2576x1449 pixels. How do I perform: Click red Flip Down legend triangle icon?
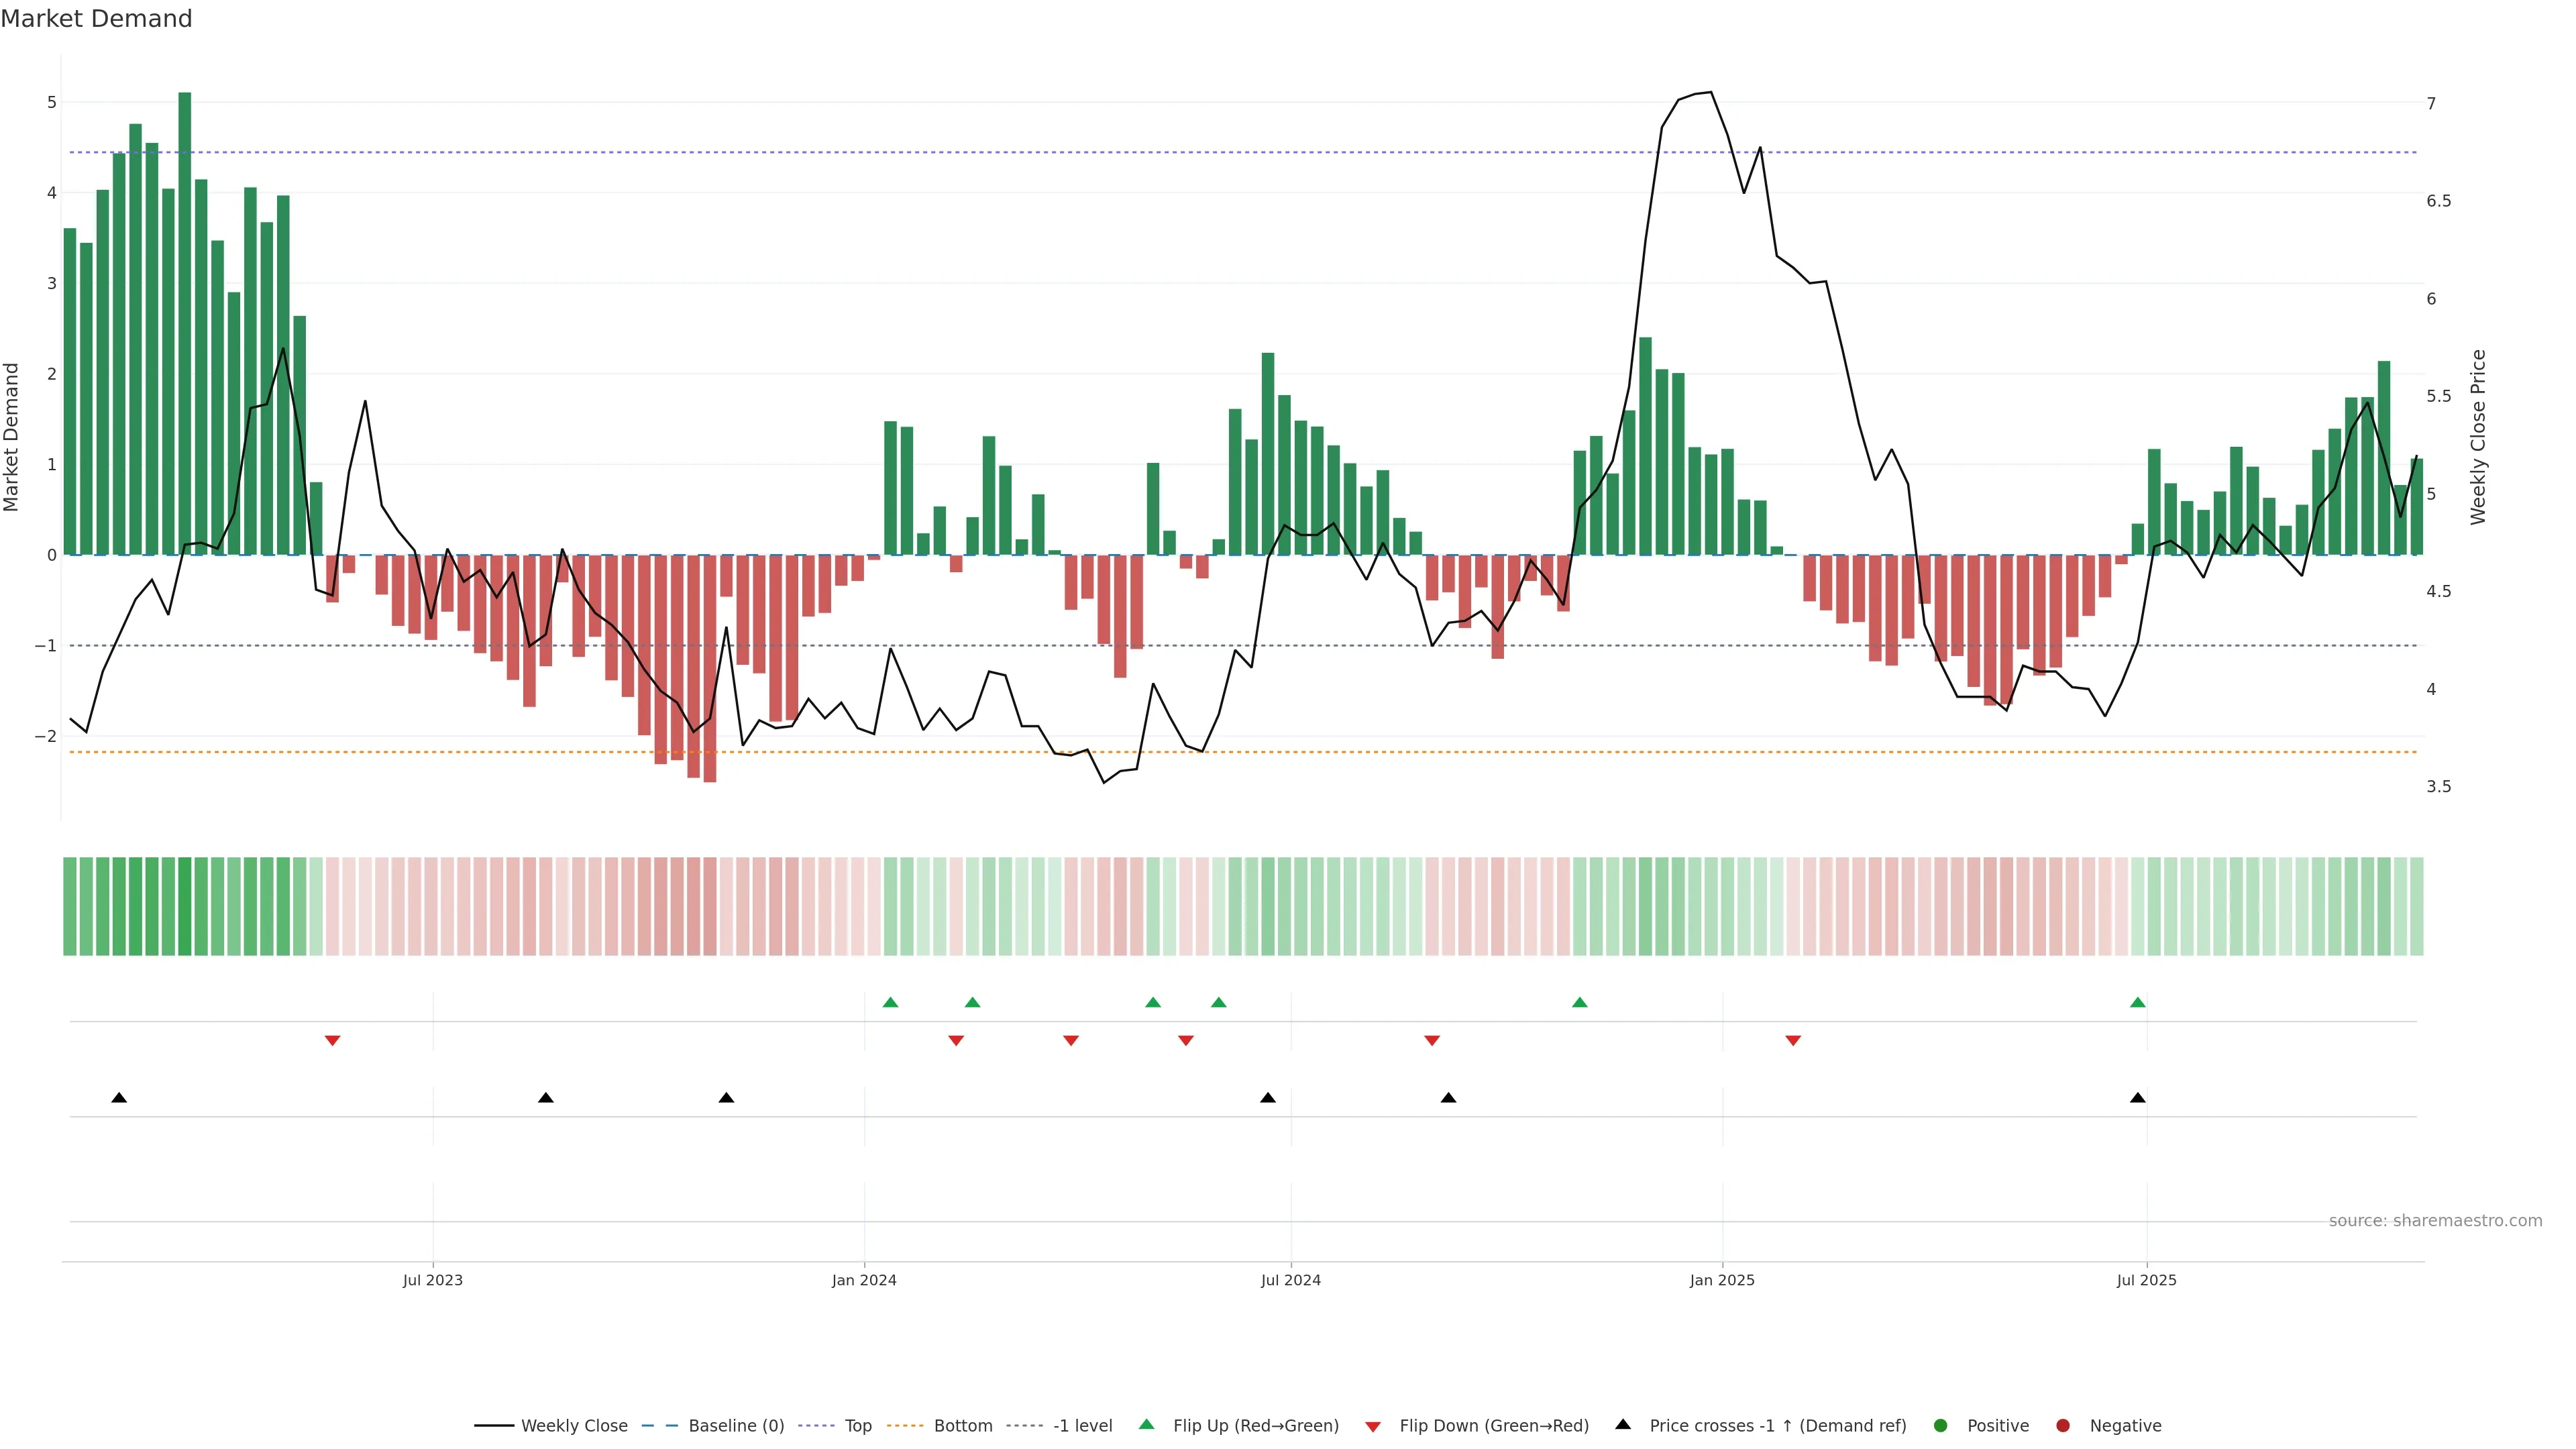1373,1427
